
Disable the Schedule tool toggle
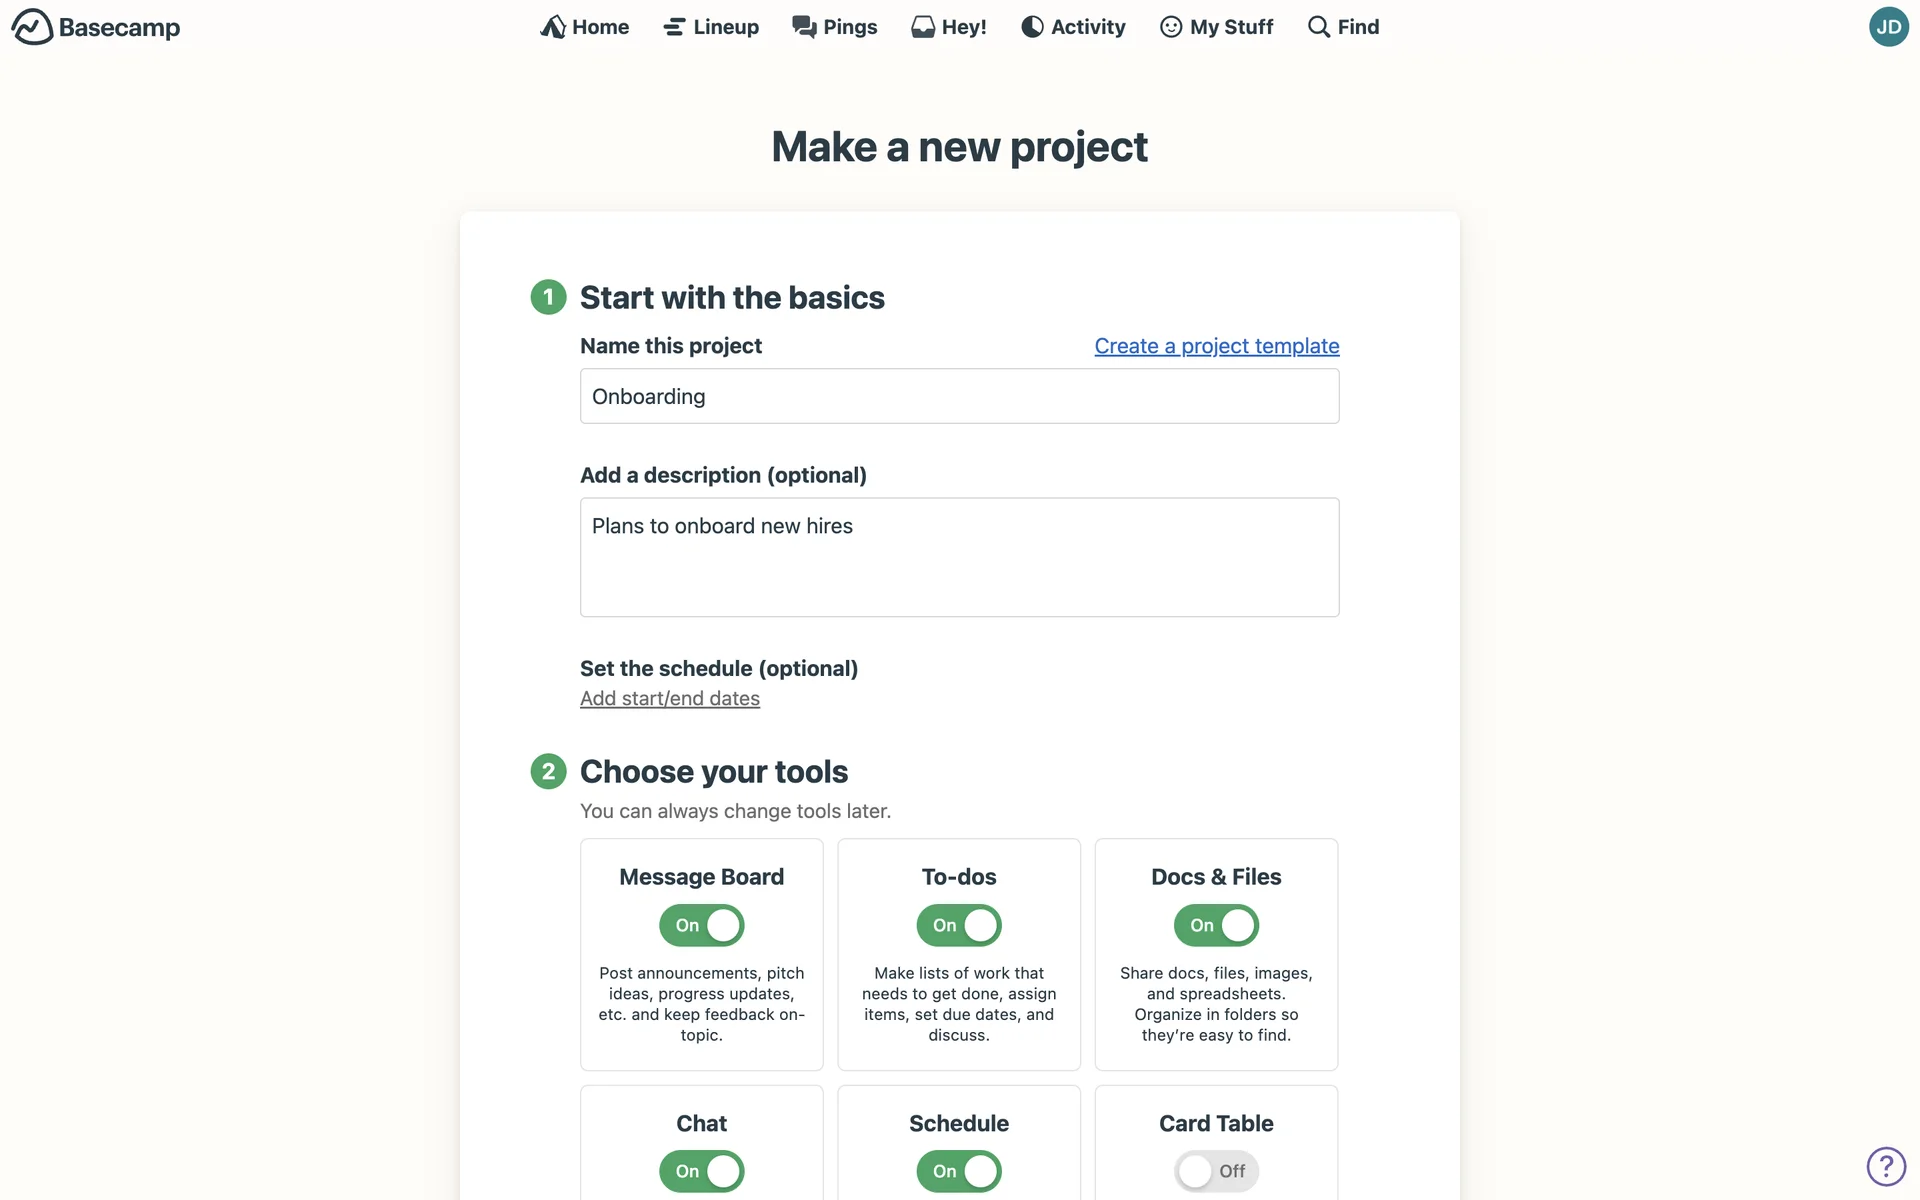[959, 1171]
